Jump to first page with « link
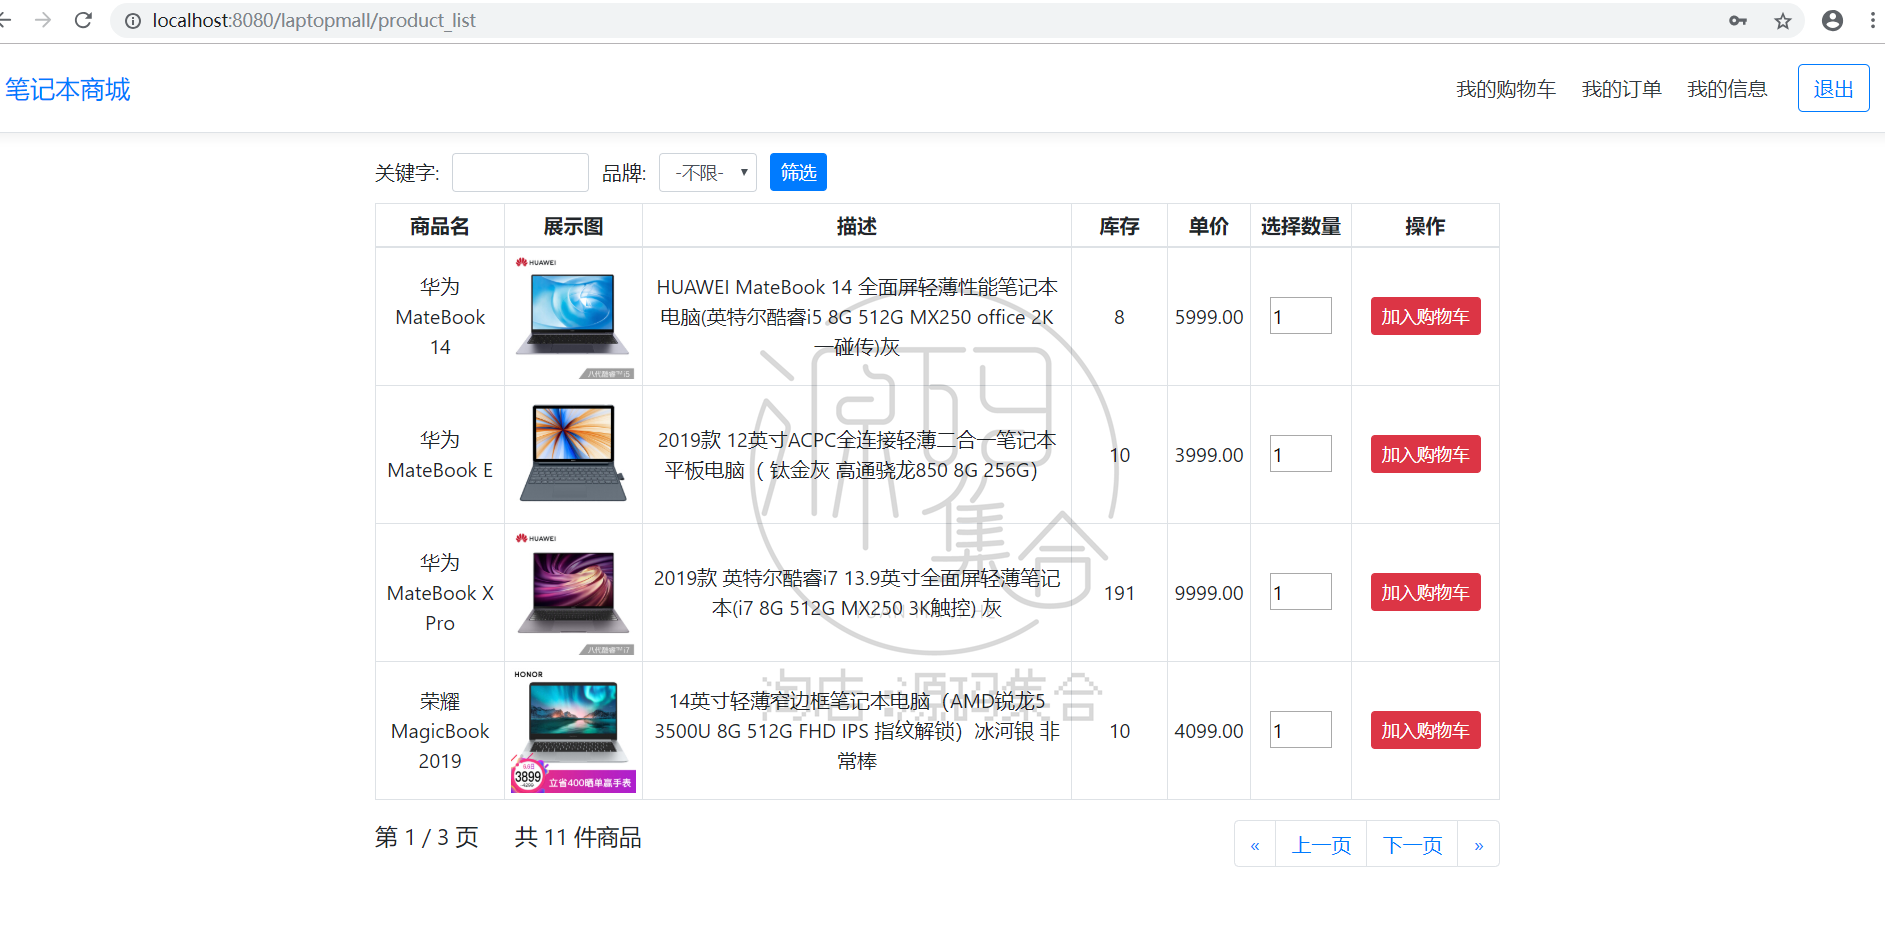The height and width of the screenshot is (929, 1885). tap(1255, 845)
